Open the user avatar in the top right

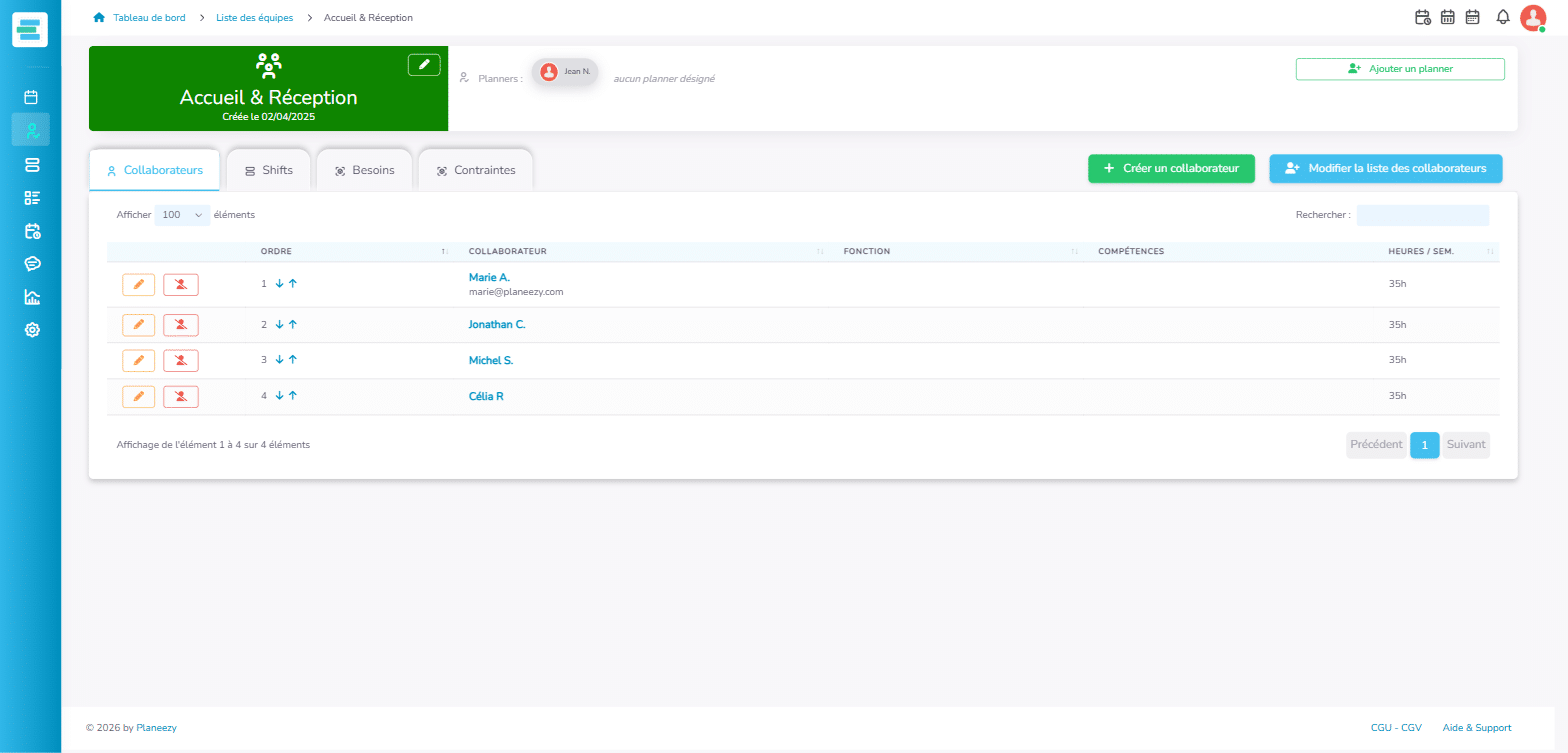[x=1533, y=18]
